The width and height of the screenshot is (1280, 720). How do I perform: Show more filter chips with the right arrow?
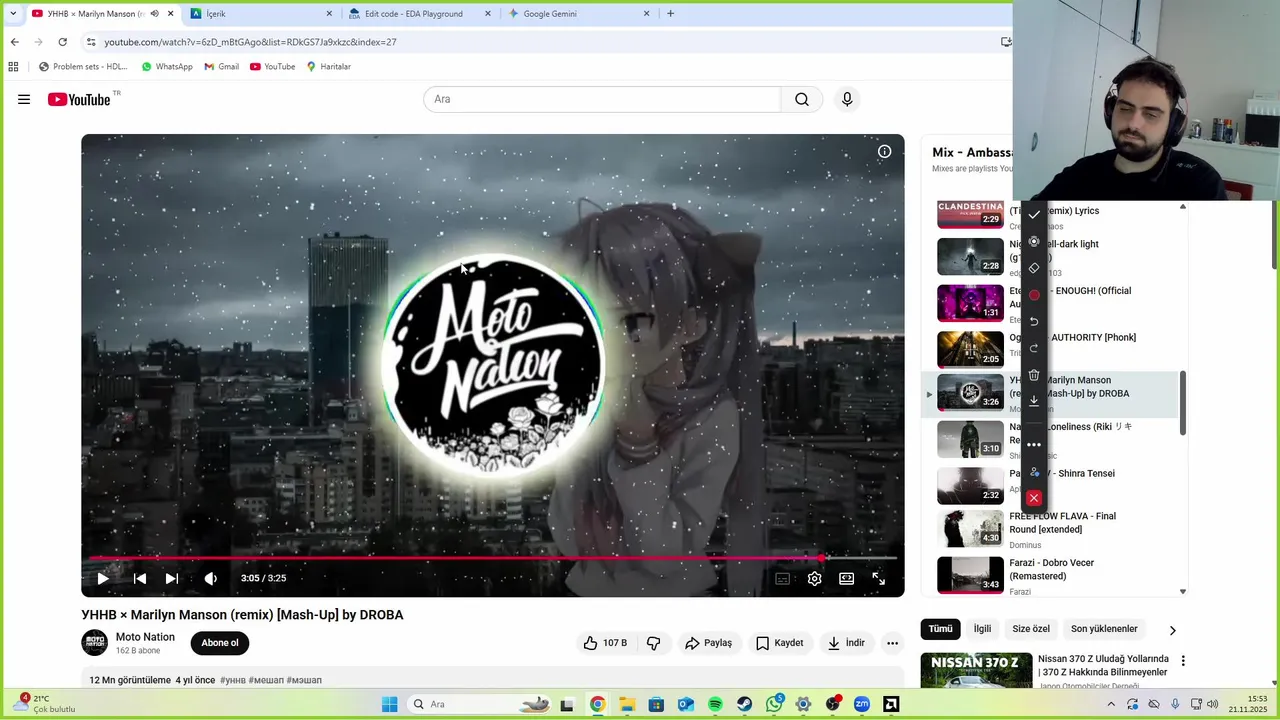point(1172,630)
